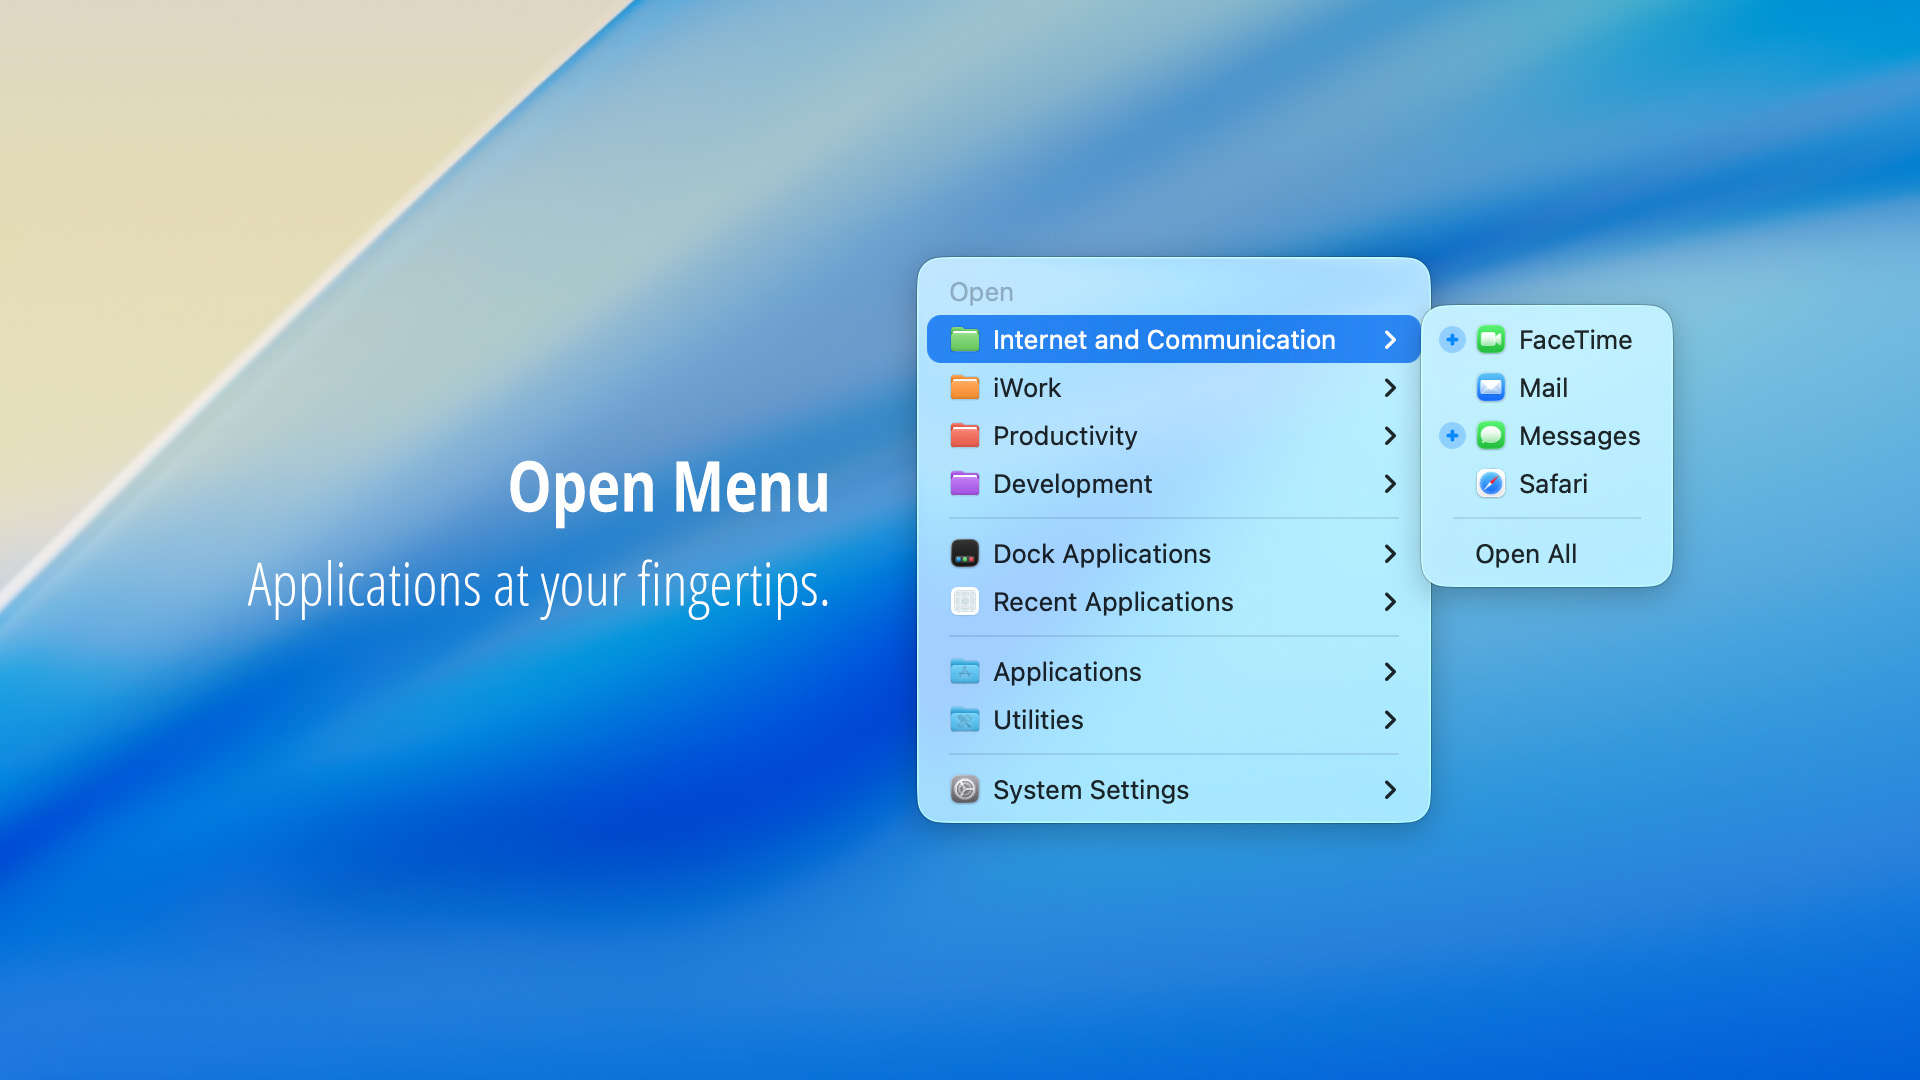
Task: Click the Dock Applications icon
Action: tap(965, 554)
